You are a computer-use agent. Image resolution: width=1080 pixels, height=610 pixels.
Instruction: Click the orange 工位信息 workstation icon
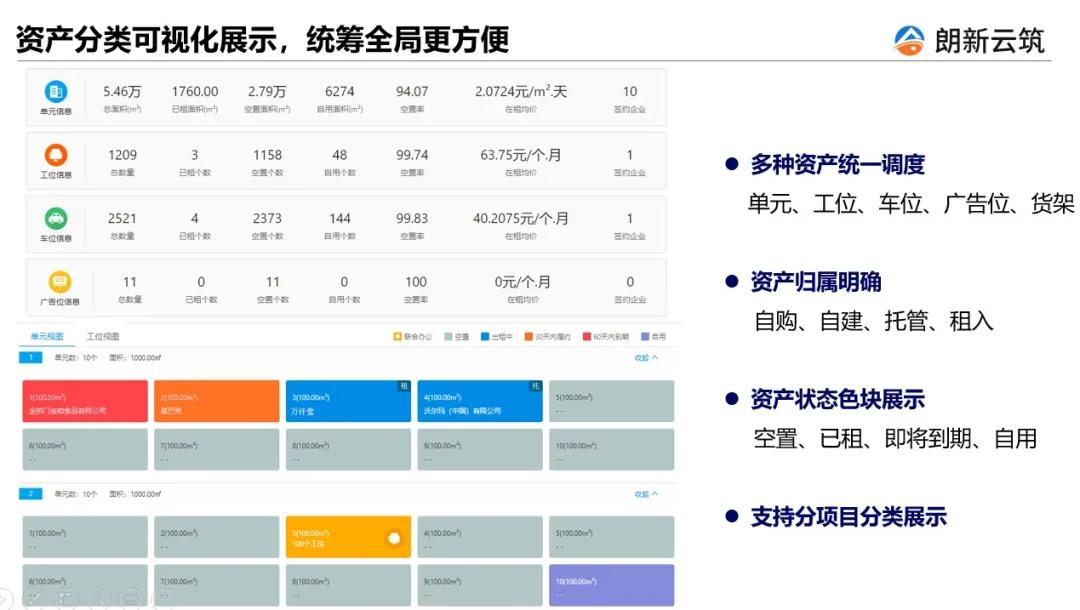coord(56,155)
